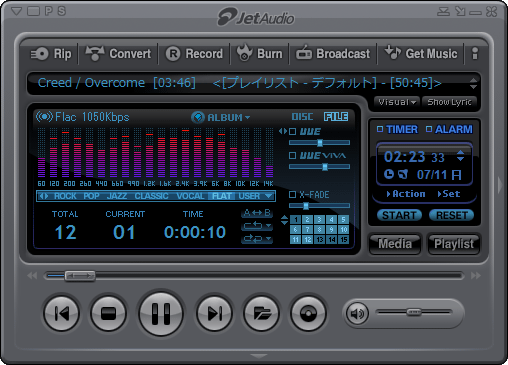Click the stereo sound icon beside Flac

point(44,117)
